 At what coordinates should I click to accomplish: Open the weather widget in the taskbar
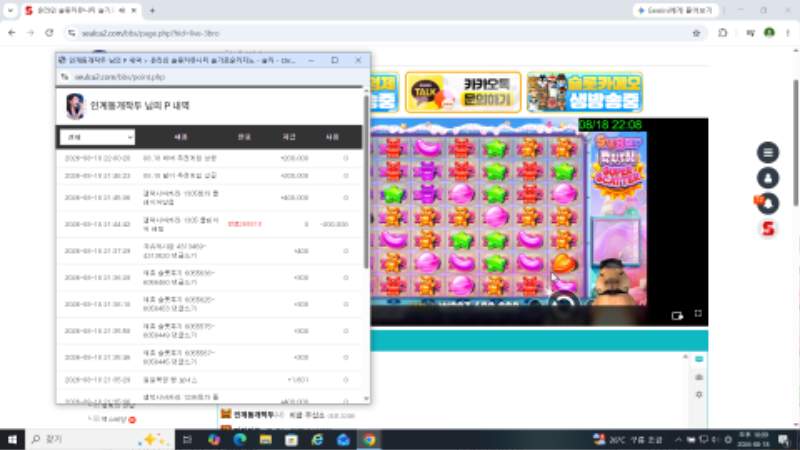coord(628,439)
